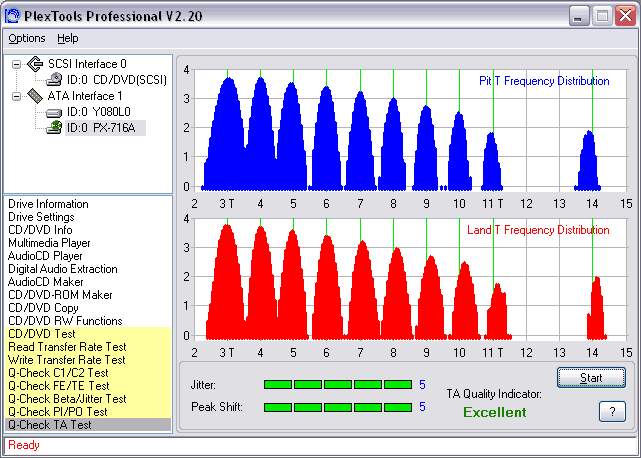Screen dimensions: 641x458
Task: Click the Ready status bar text
Action: click(x=24, y=445)
